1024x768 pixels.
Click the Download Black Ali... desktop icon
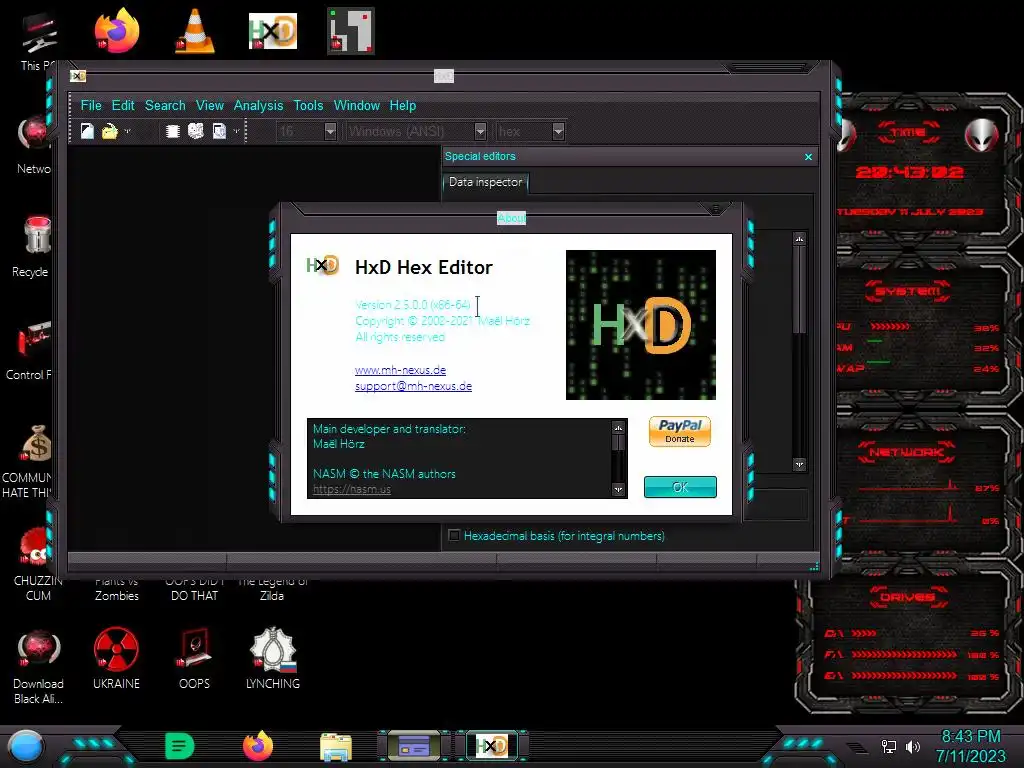38,650
